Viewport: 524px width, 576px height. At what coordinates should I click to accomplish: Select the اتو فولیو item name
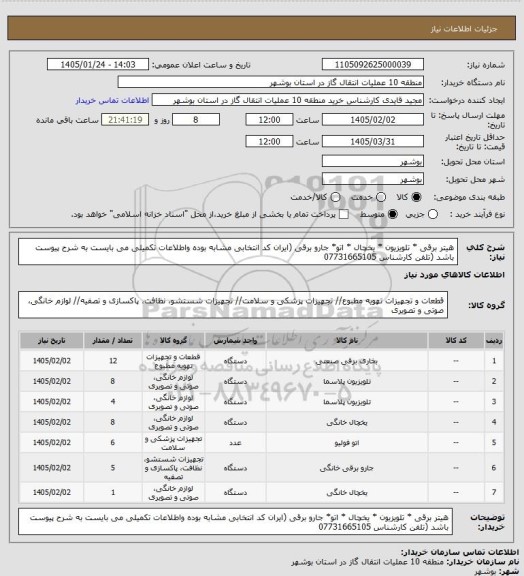(x=347, y=443)
